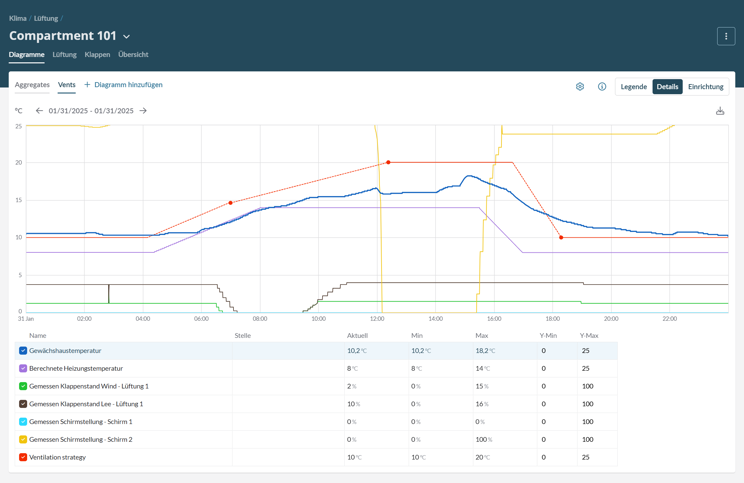Click the info circle icon
Viewport: 744px width, 483px height.
[x=602, y=87]
